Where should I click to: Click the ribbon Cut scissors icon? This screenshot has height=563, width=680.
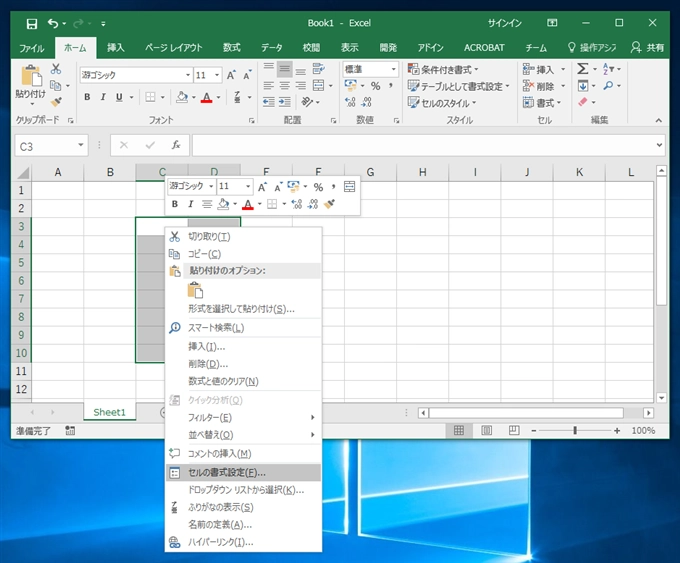click(56, 69)
